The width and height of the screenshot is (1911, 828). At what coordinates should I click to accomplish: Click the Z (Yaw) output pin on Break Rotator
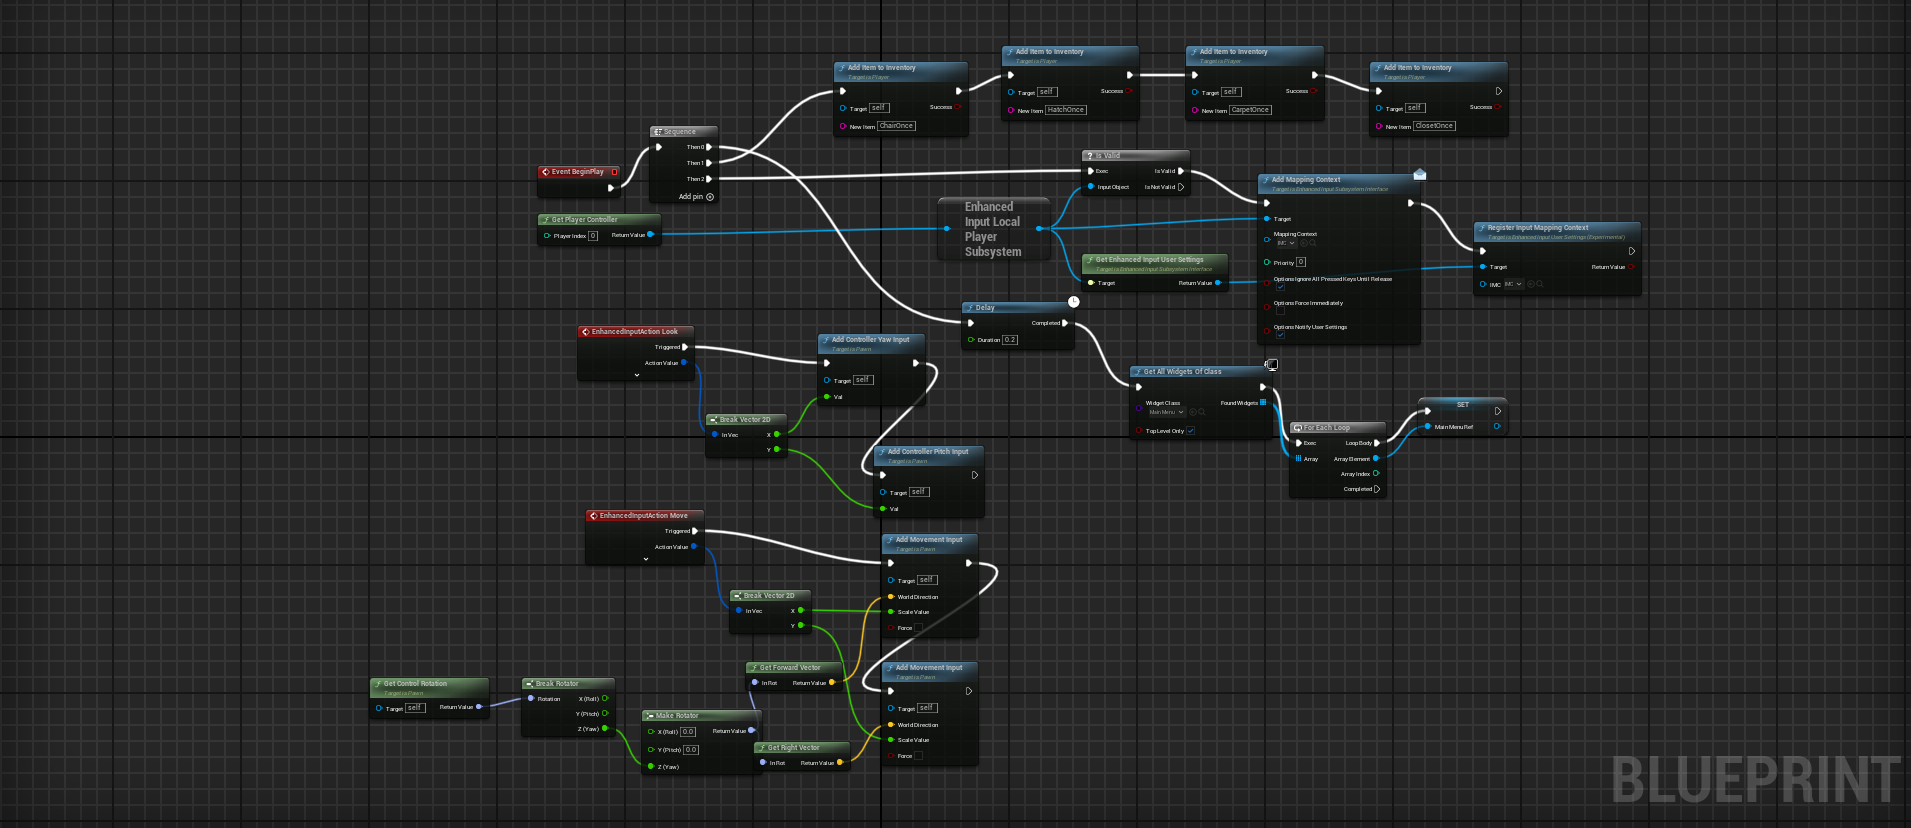(x=605, y=728)
